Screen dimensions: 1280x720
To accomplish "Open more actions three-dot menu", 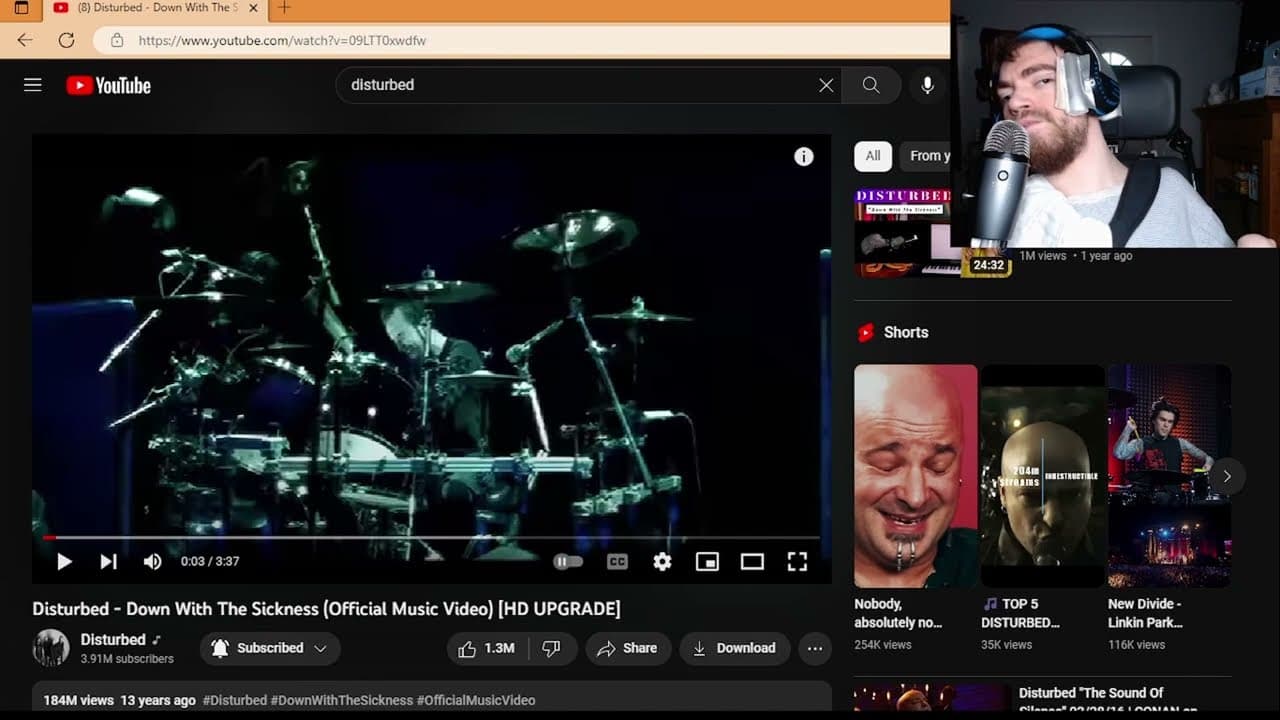I will coord(815,648).
